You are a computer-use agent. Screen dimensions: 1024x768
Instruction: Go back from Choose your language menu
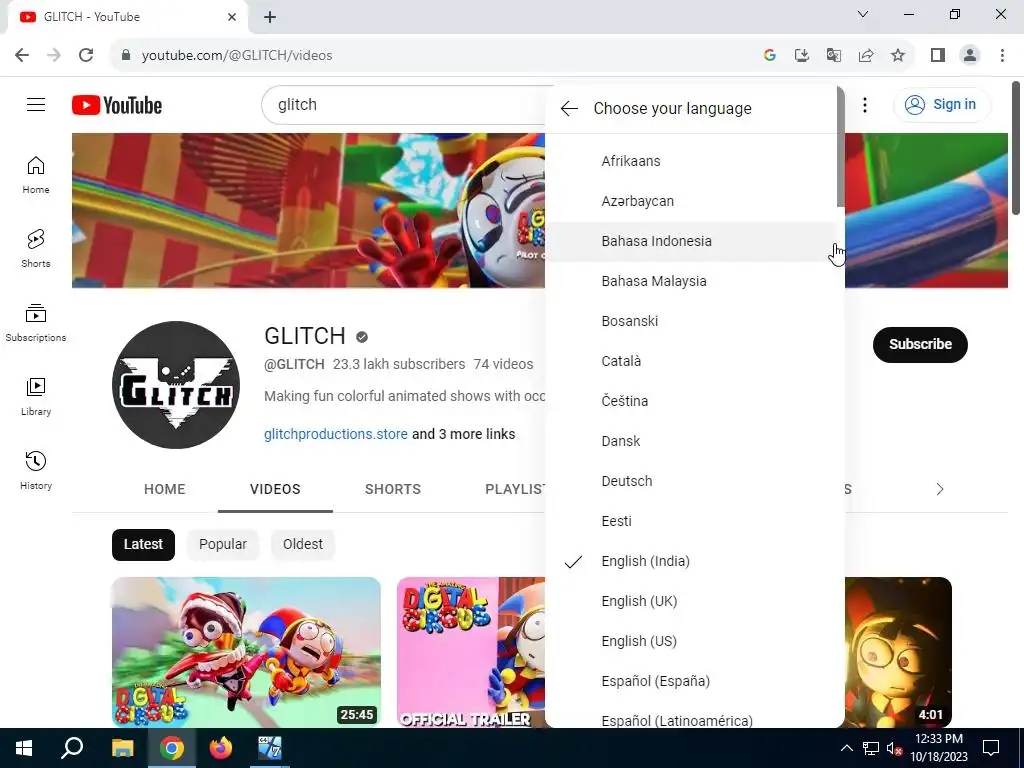tap(569, 108)
